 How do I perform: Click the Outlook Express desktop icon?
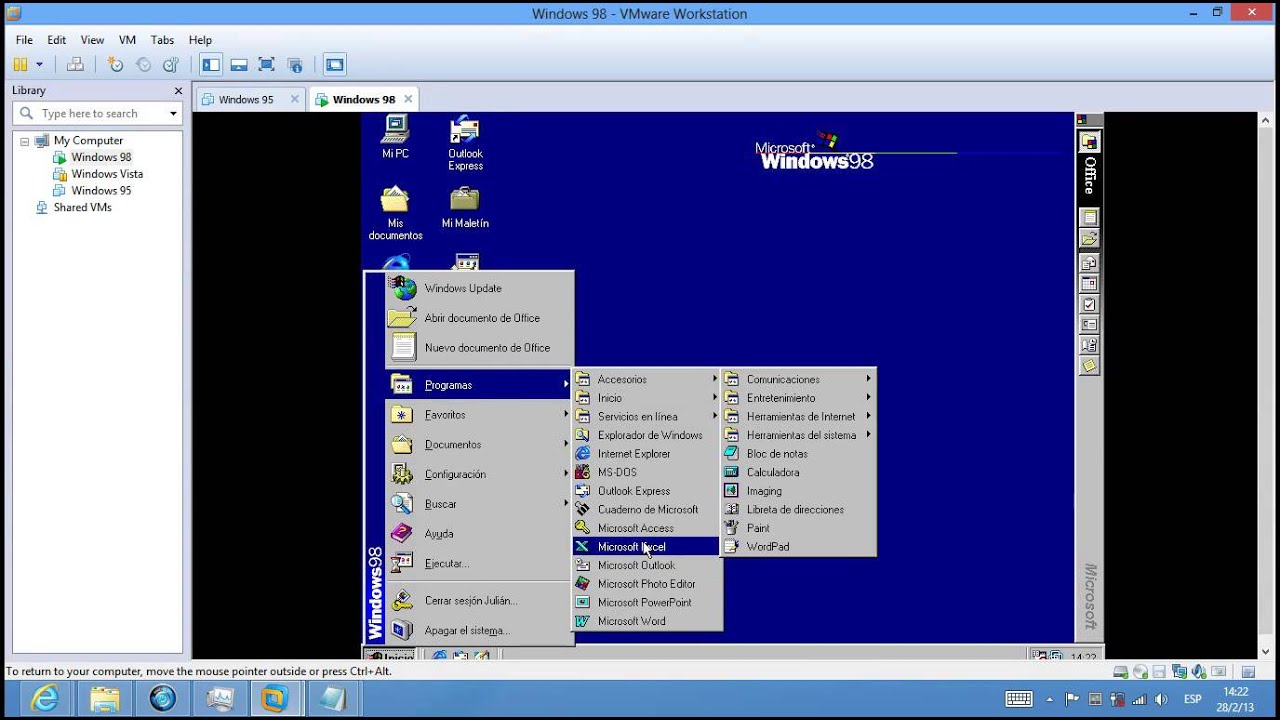point(465,143)
